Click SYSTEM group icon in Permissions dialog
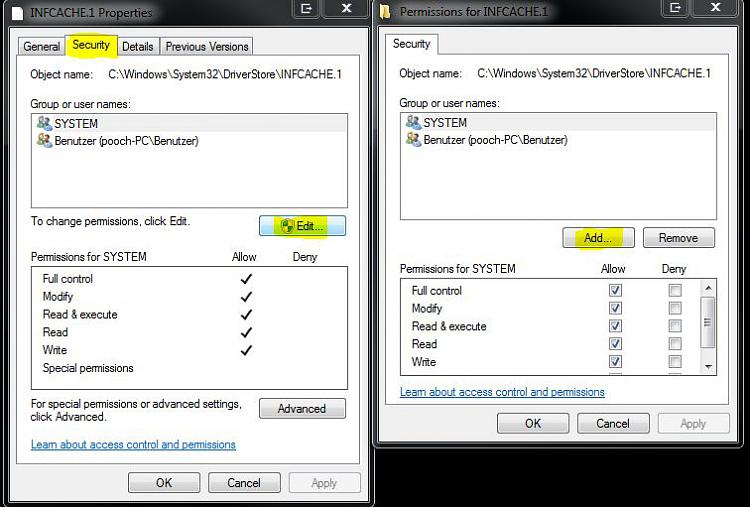Screen dimensions: 750x507 click(413, 122)
